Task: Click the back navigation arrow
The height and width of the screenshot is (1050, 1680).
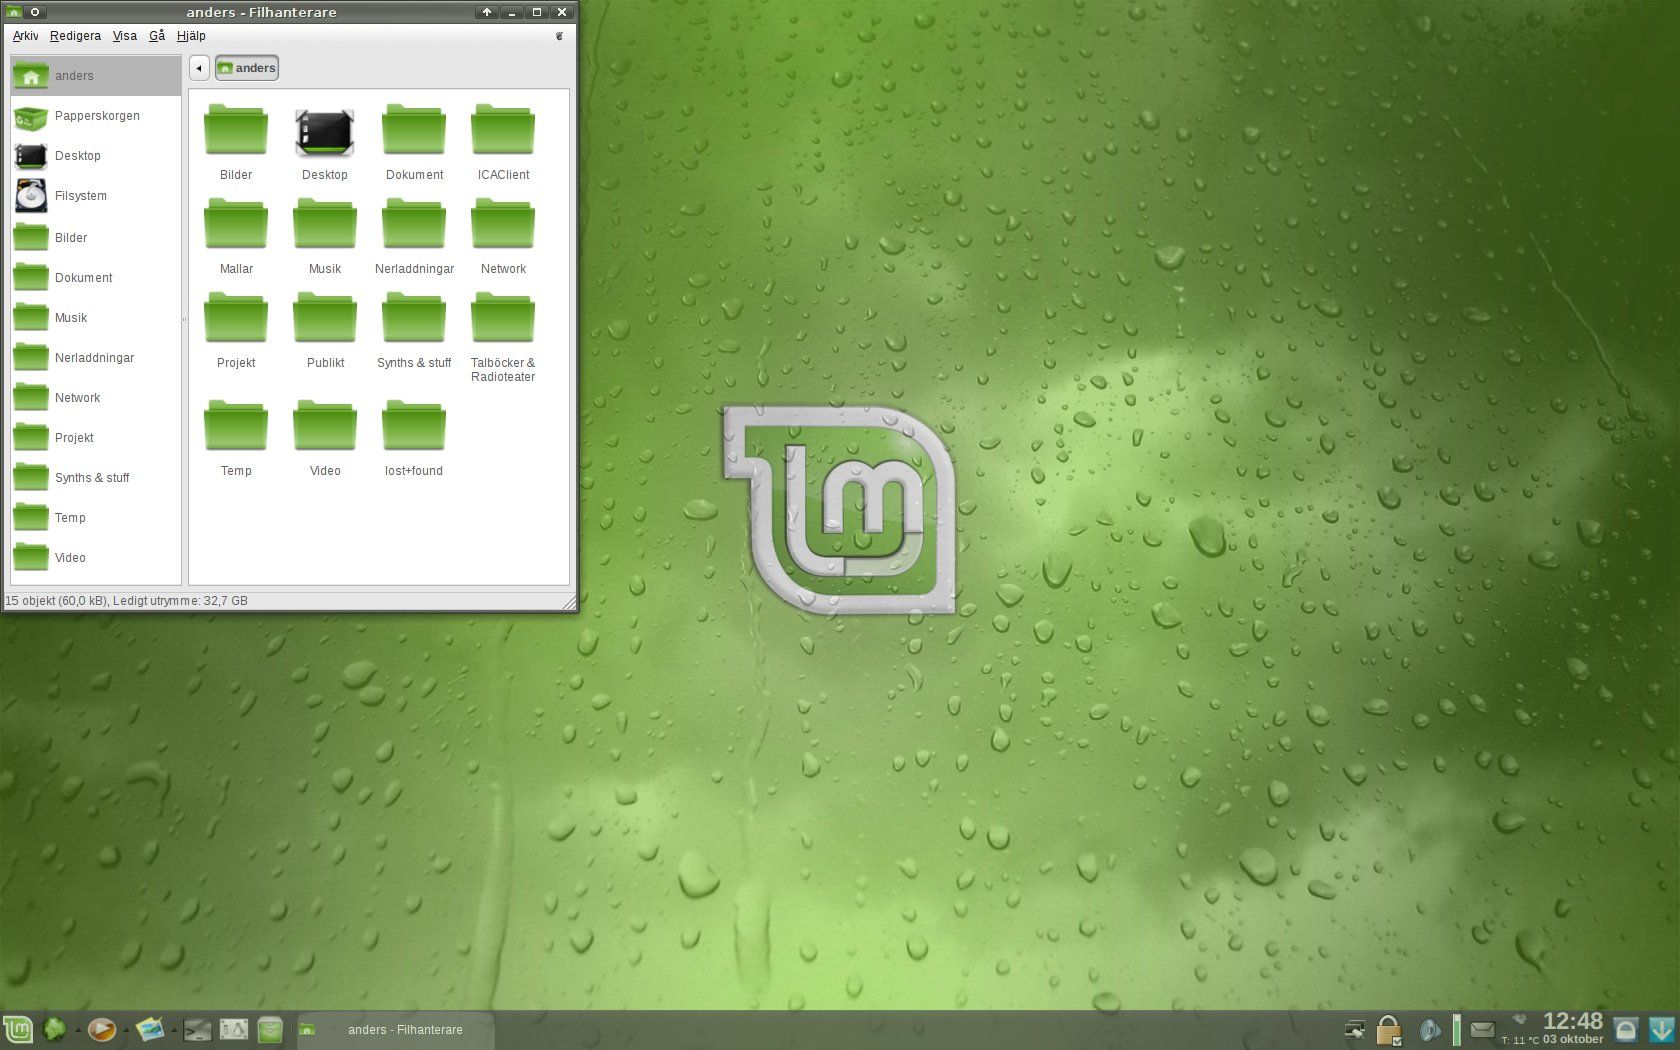Action: (x=199, y=67)
